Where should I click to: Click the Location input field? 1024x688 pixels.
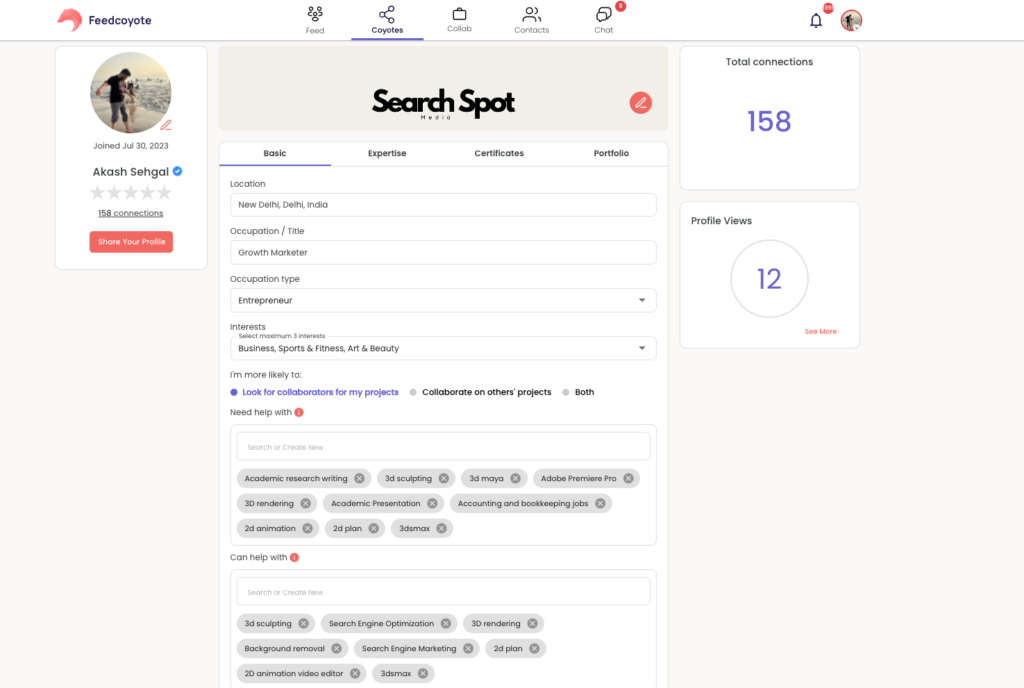(443, 205)
